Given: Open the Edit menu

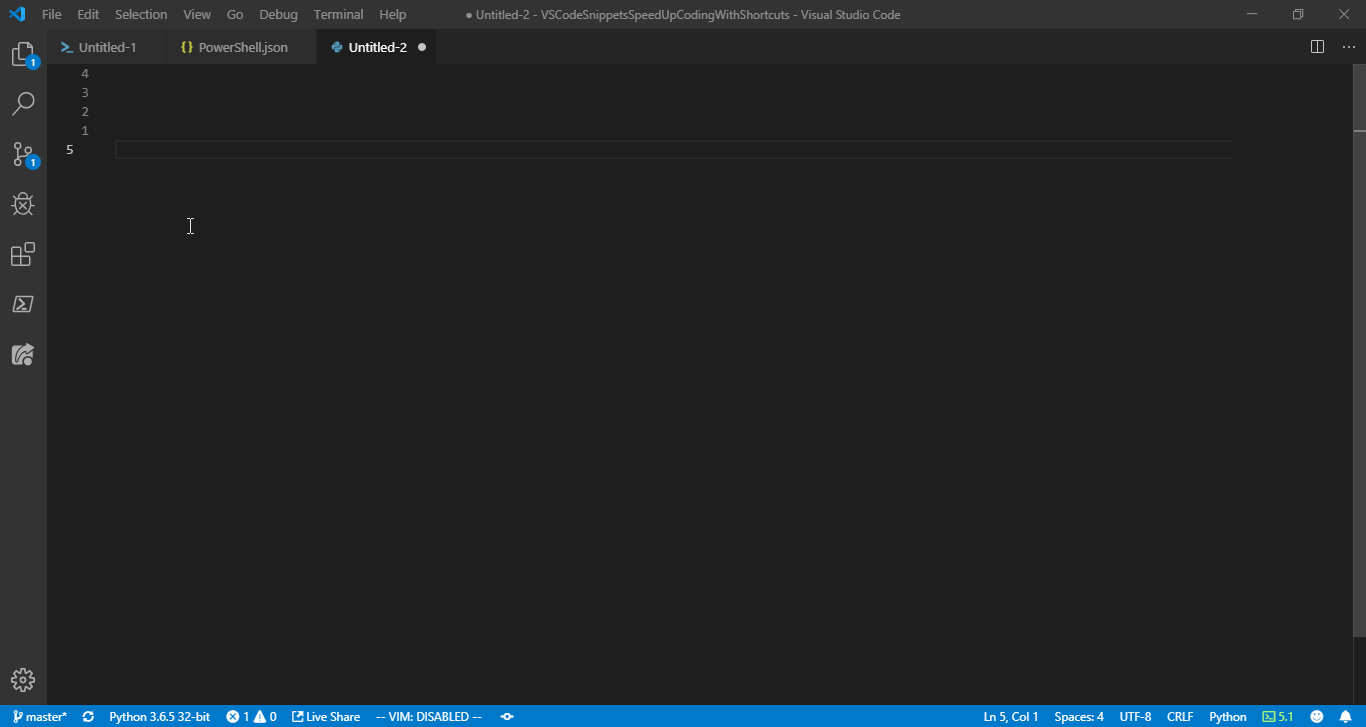Looking at the screenshot, I should (88, 15).
